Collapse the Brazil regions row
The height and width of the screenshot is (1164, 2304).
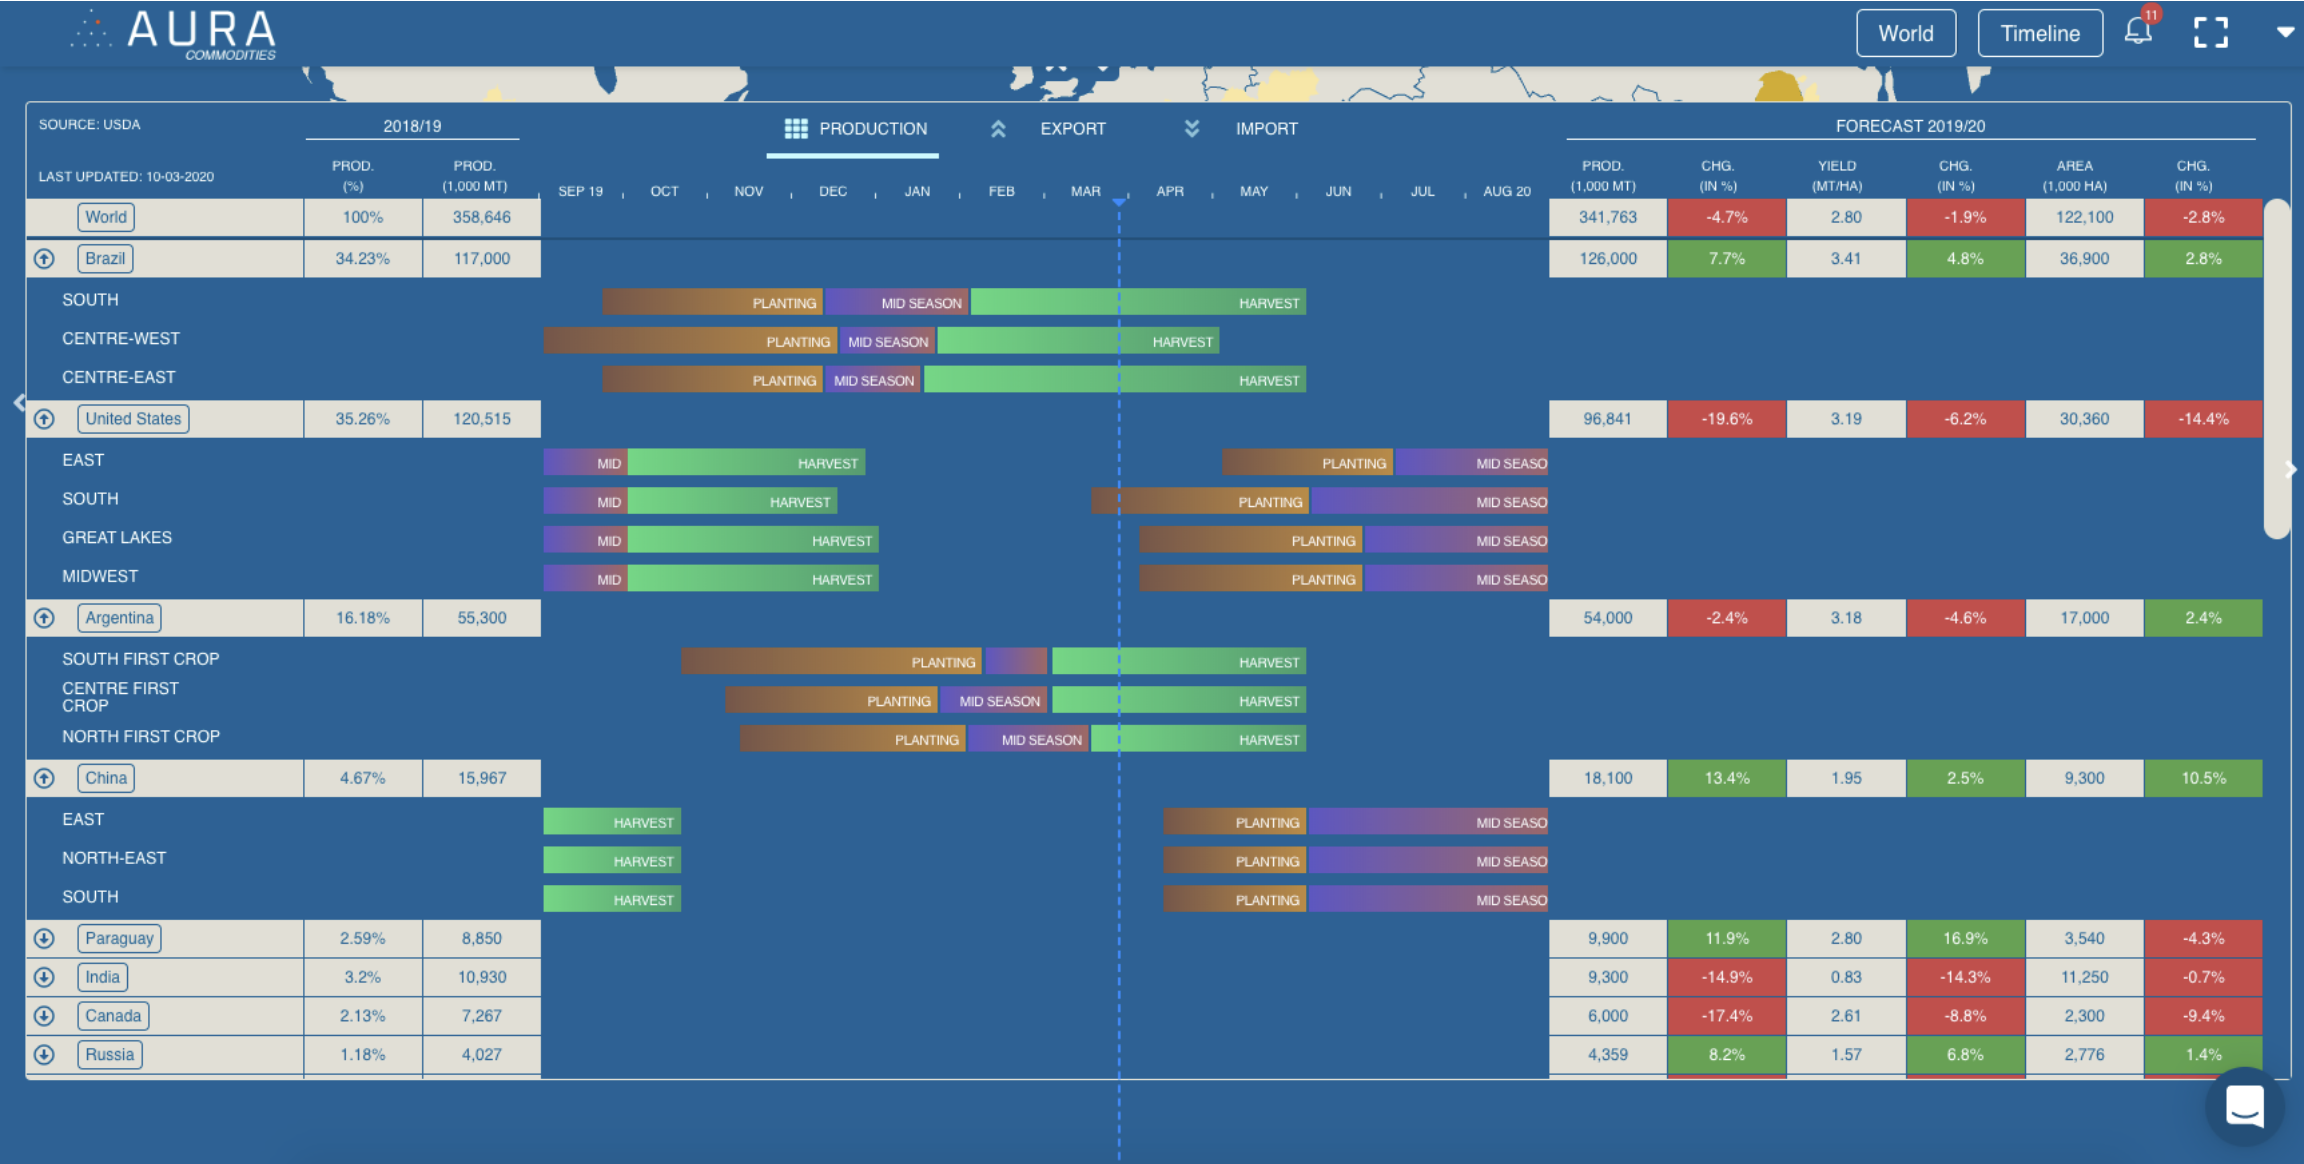44,259
